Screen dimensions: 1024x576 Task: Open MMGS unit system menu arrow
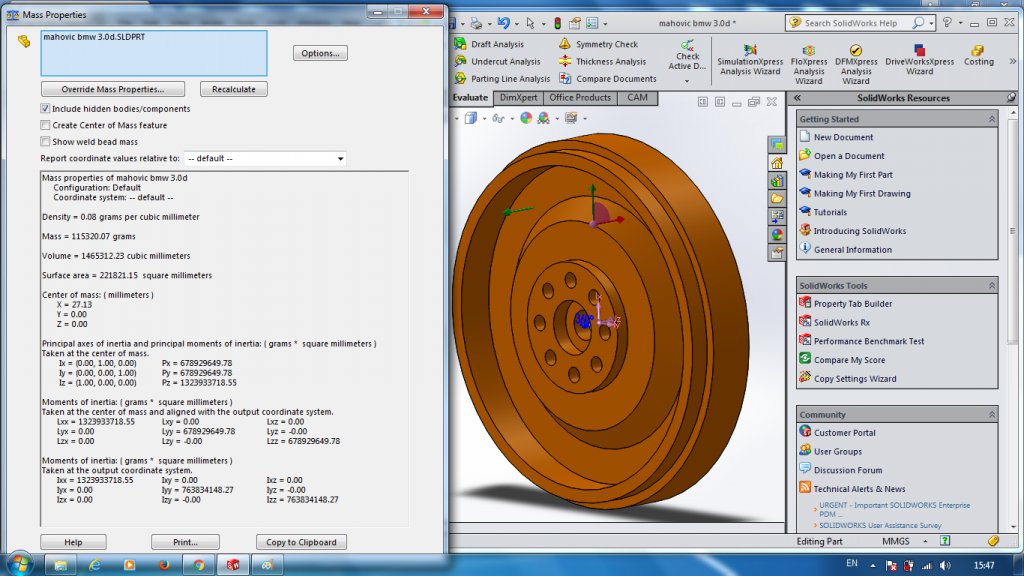[x=925, y=541]
